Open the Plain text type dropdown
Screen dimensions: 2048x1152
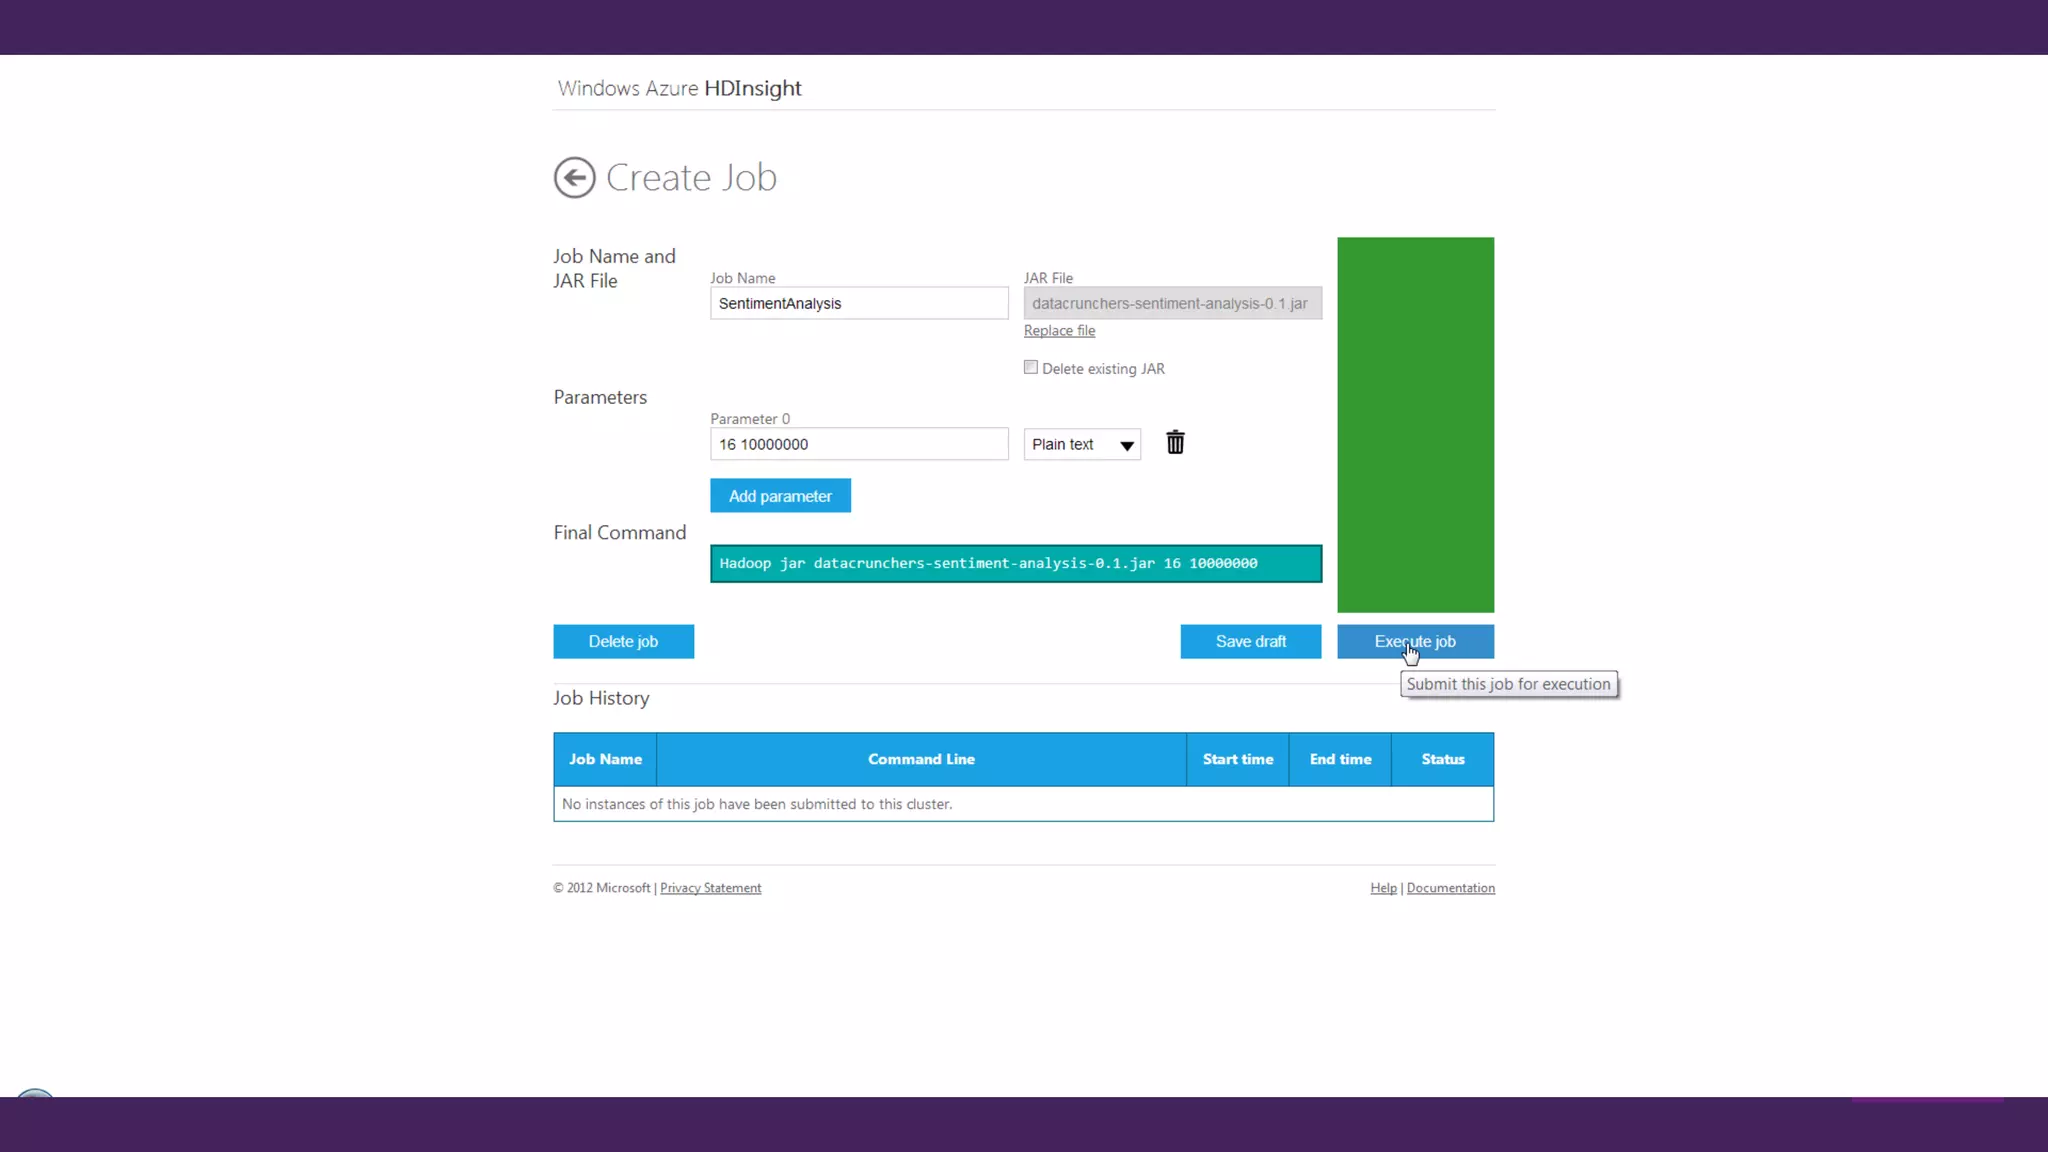pyautogui.click(x=1082, y=444)
